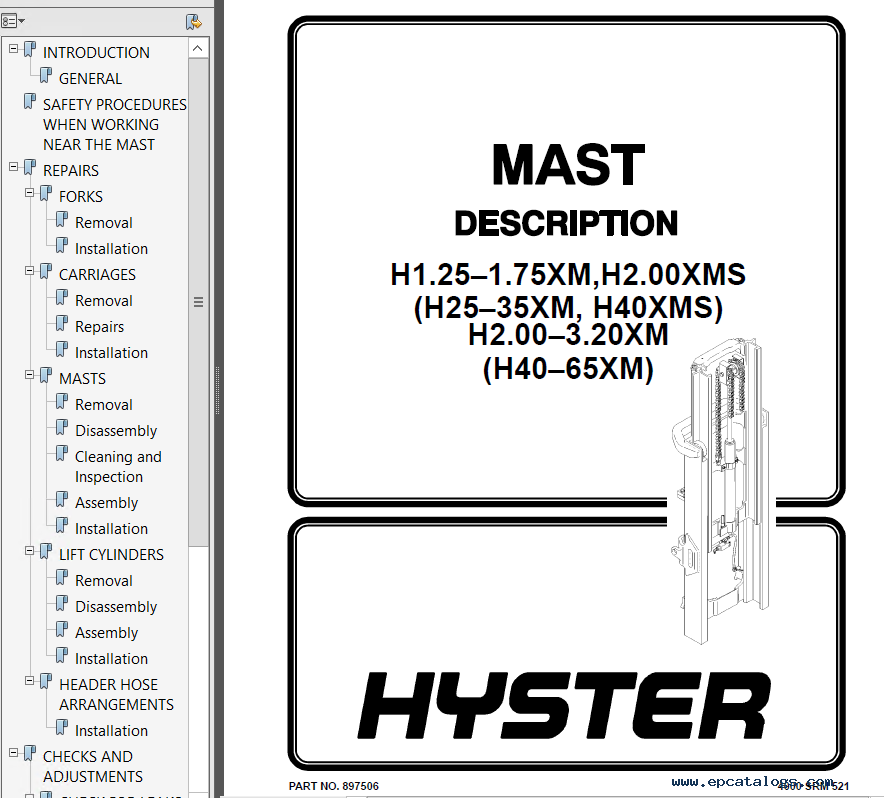884x798 pixels.
Task: Open the Installation bookmark under HEADER HOSE ARRANGEMENTS
Action: pyautogui.click(x=112, y=731)
